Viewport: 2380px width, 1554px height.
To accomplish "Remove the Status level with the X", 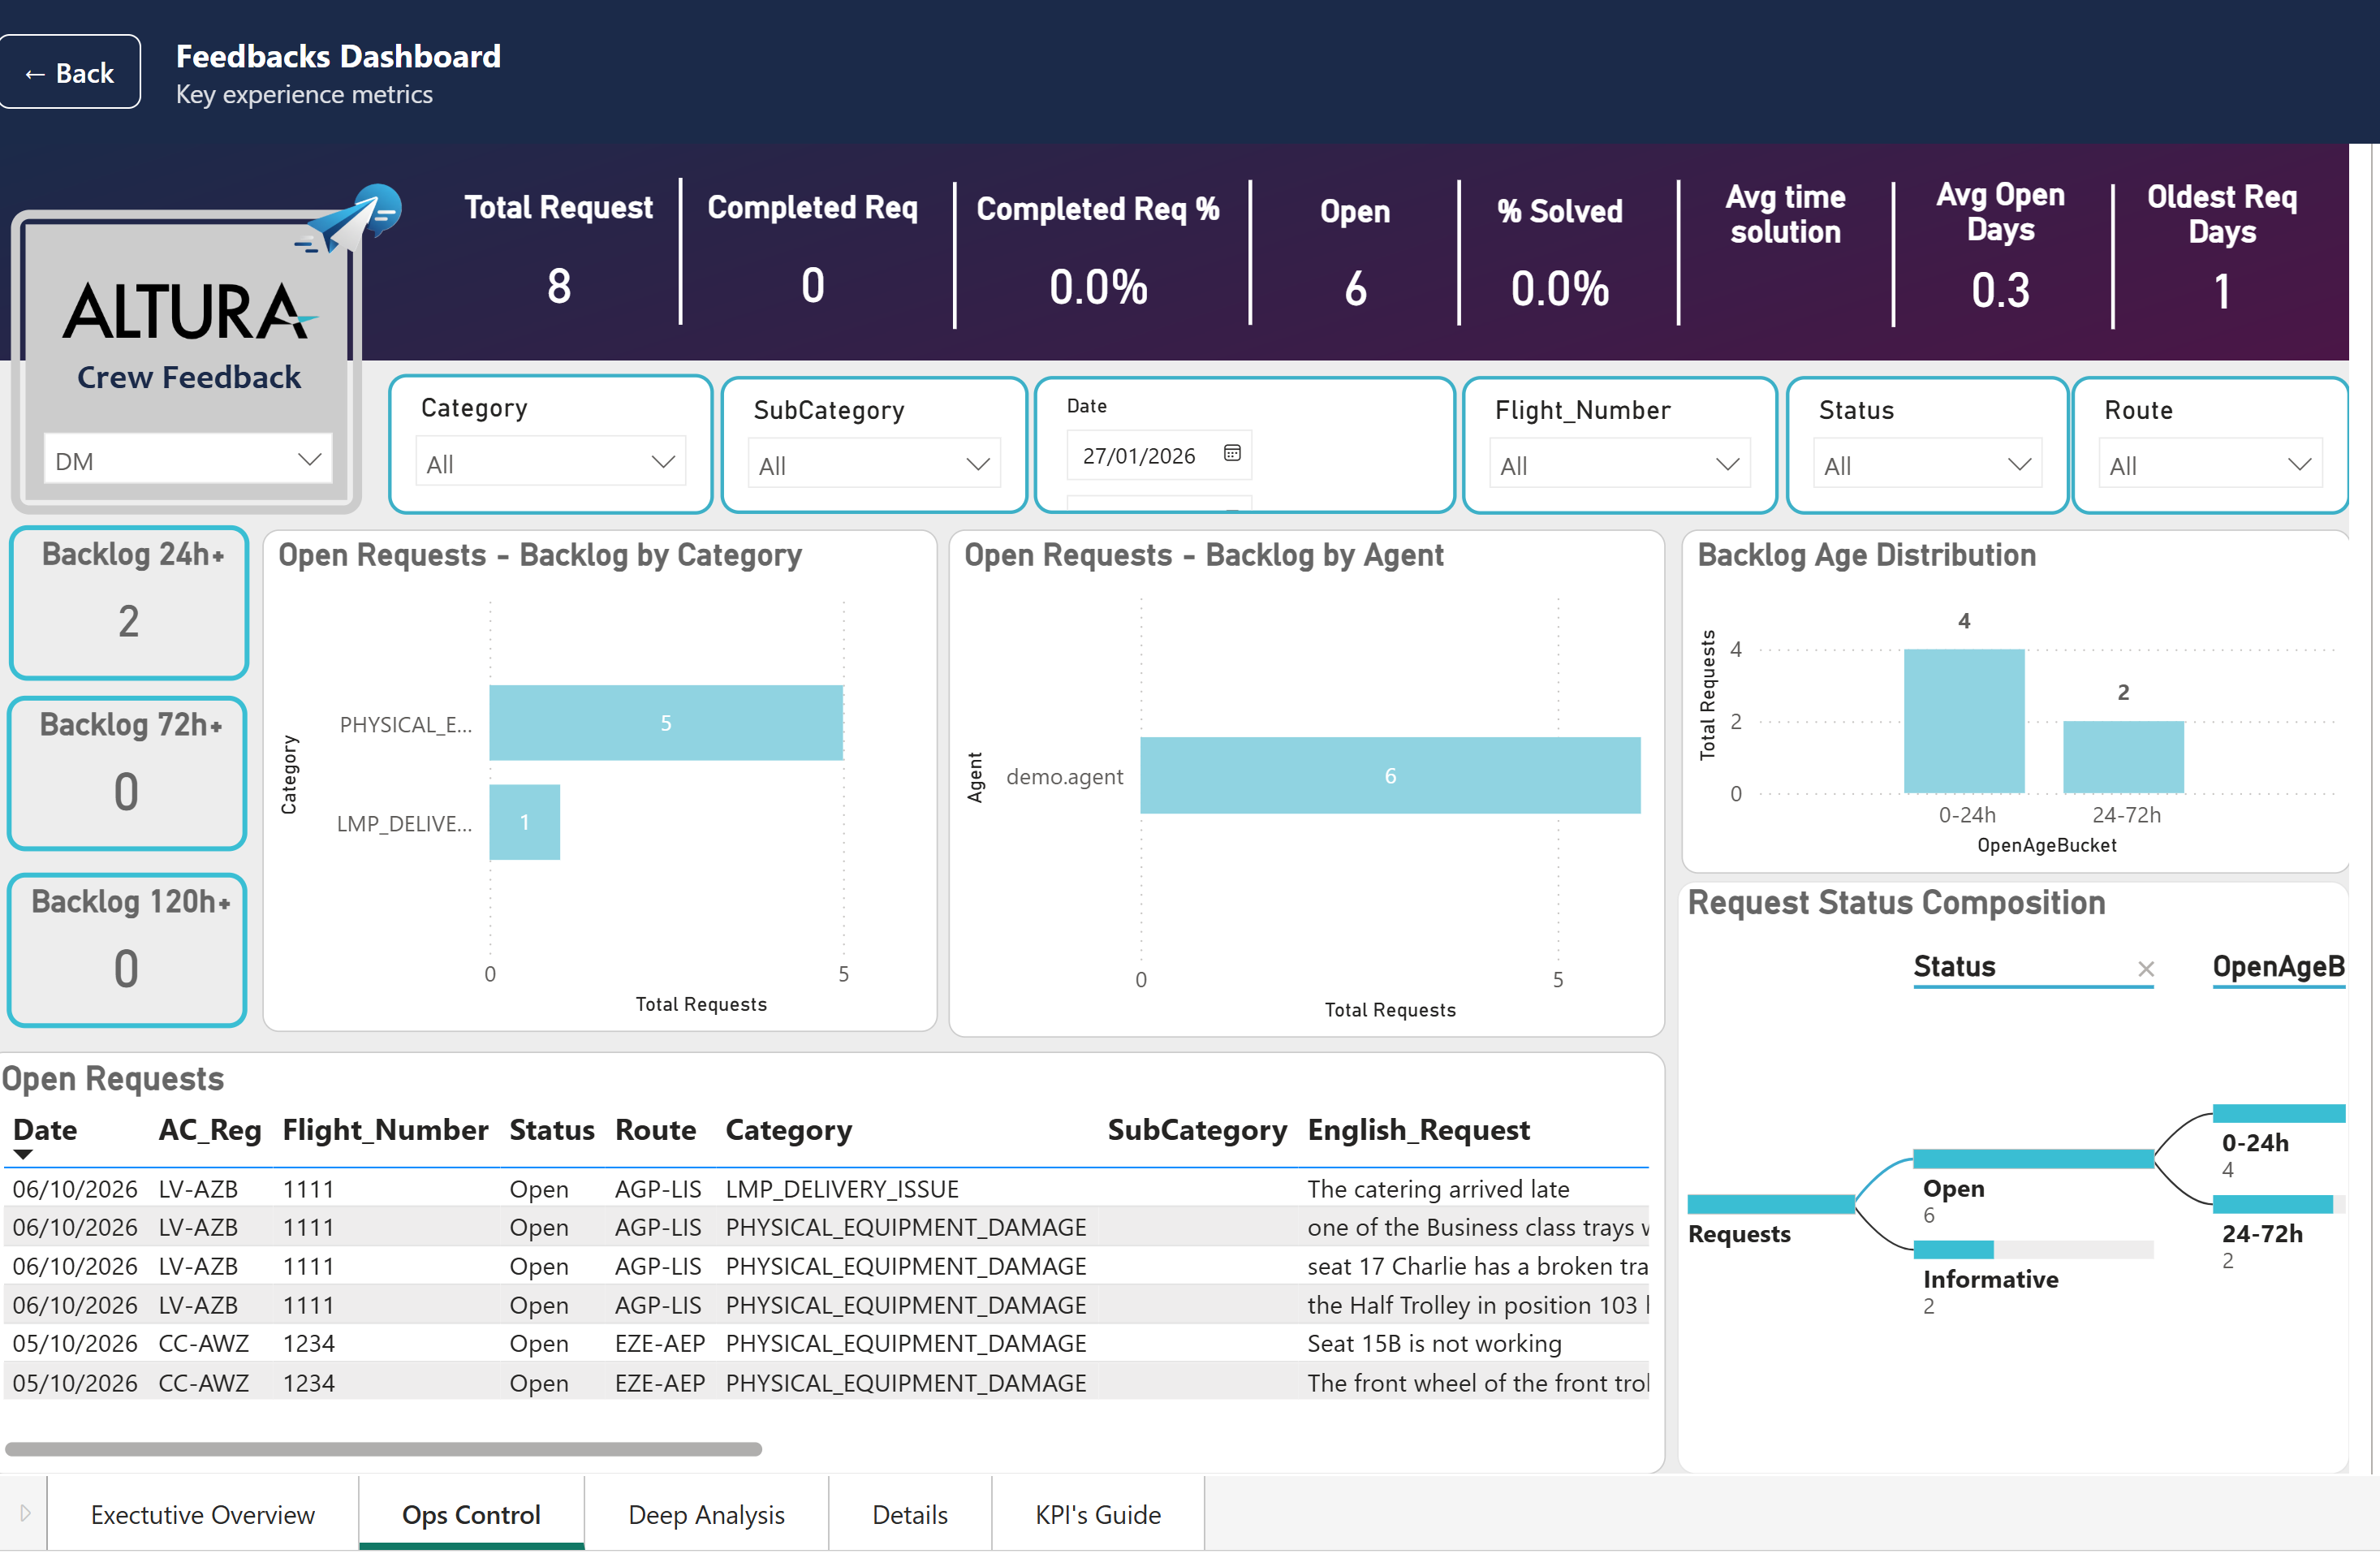I will point(2146,968).
